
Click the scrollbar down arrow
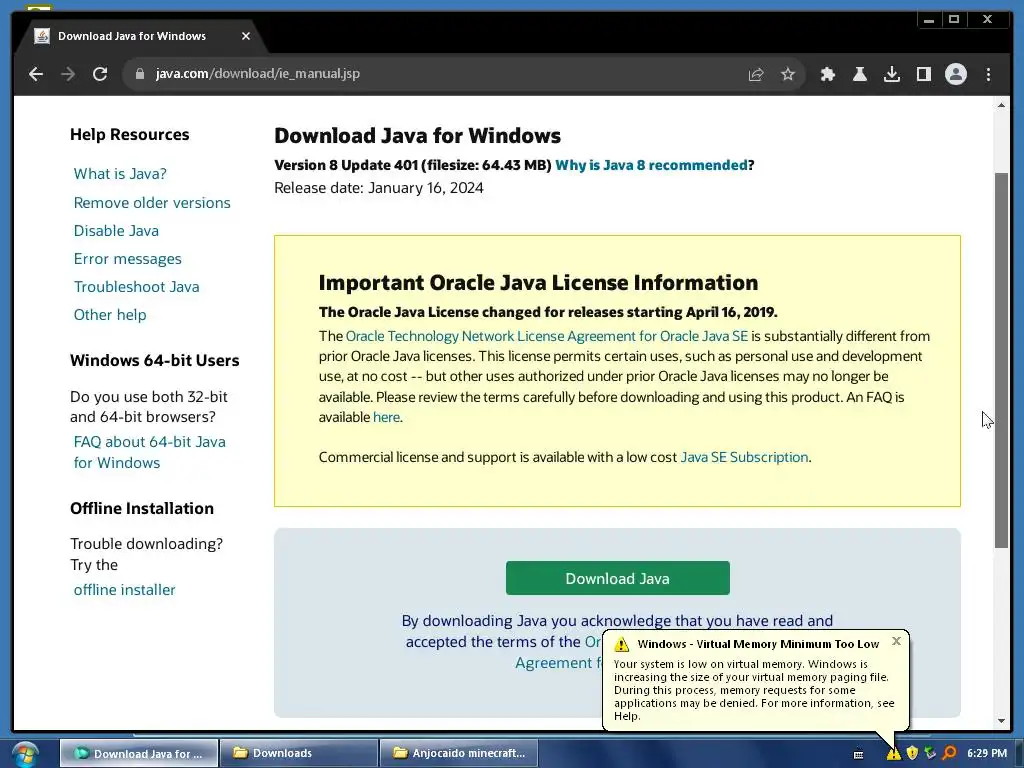[x=1001, y=721]
